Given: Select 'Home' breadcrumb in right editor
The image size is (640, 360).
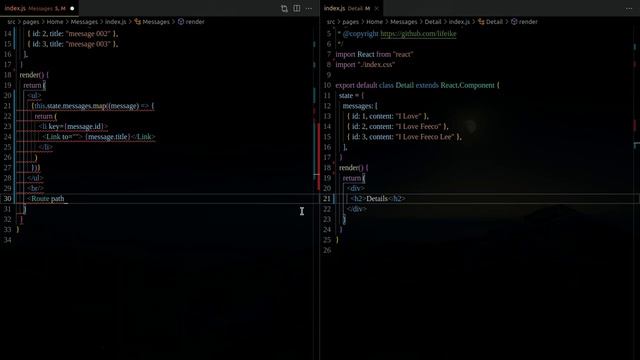Looking at the screenshot, I should click(375, 22).
